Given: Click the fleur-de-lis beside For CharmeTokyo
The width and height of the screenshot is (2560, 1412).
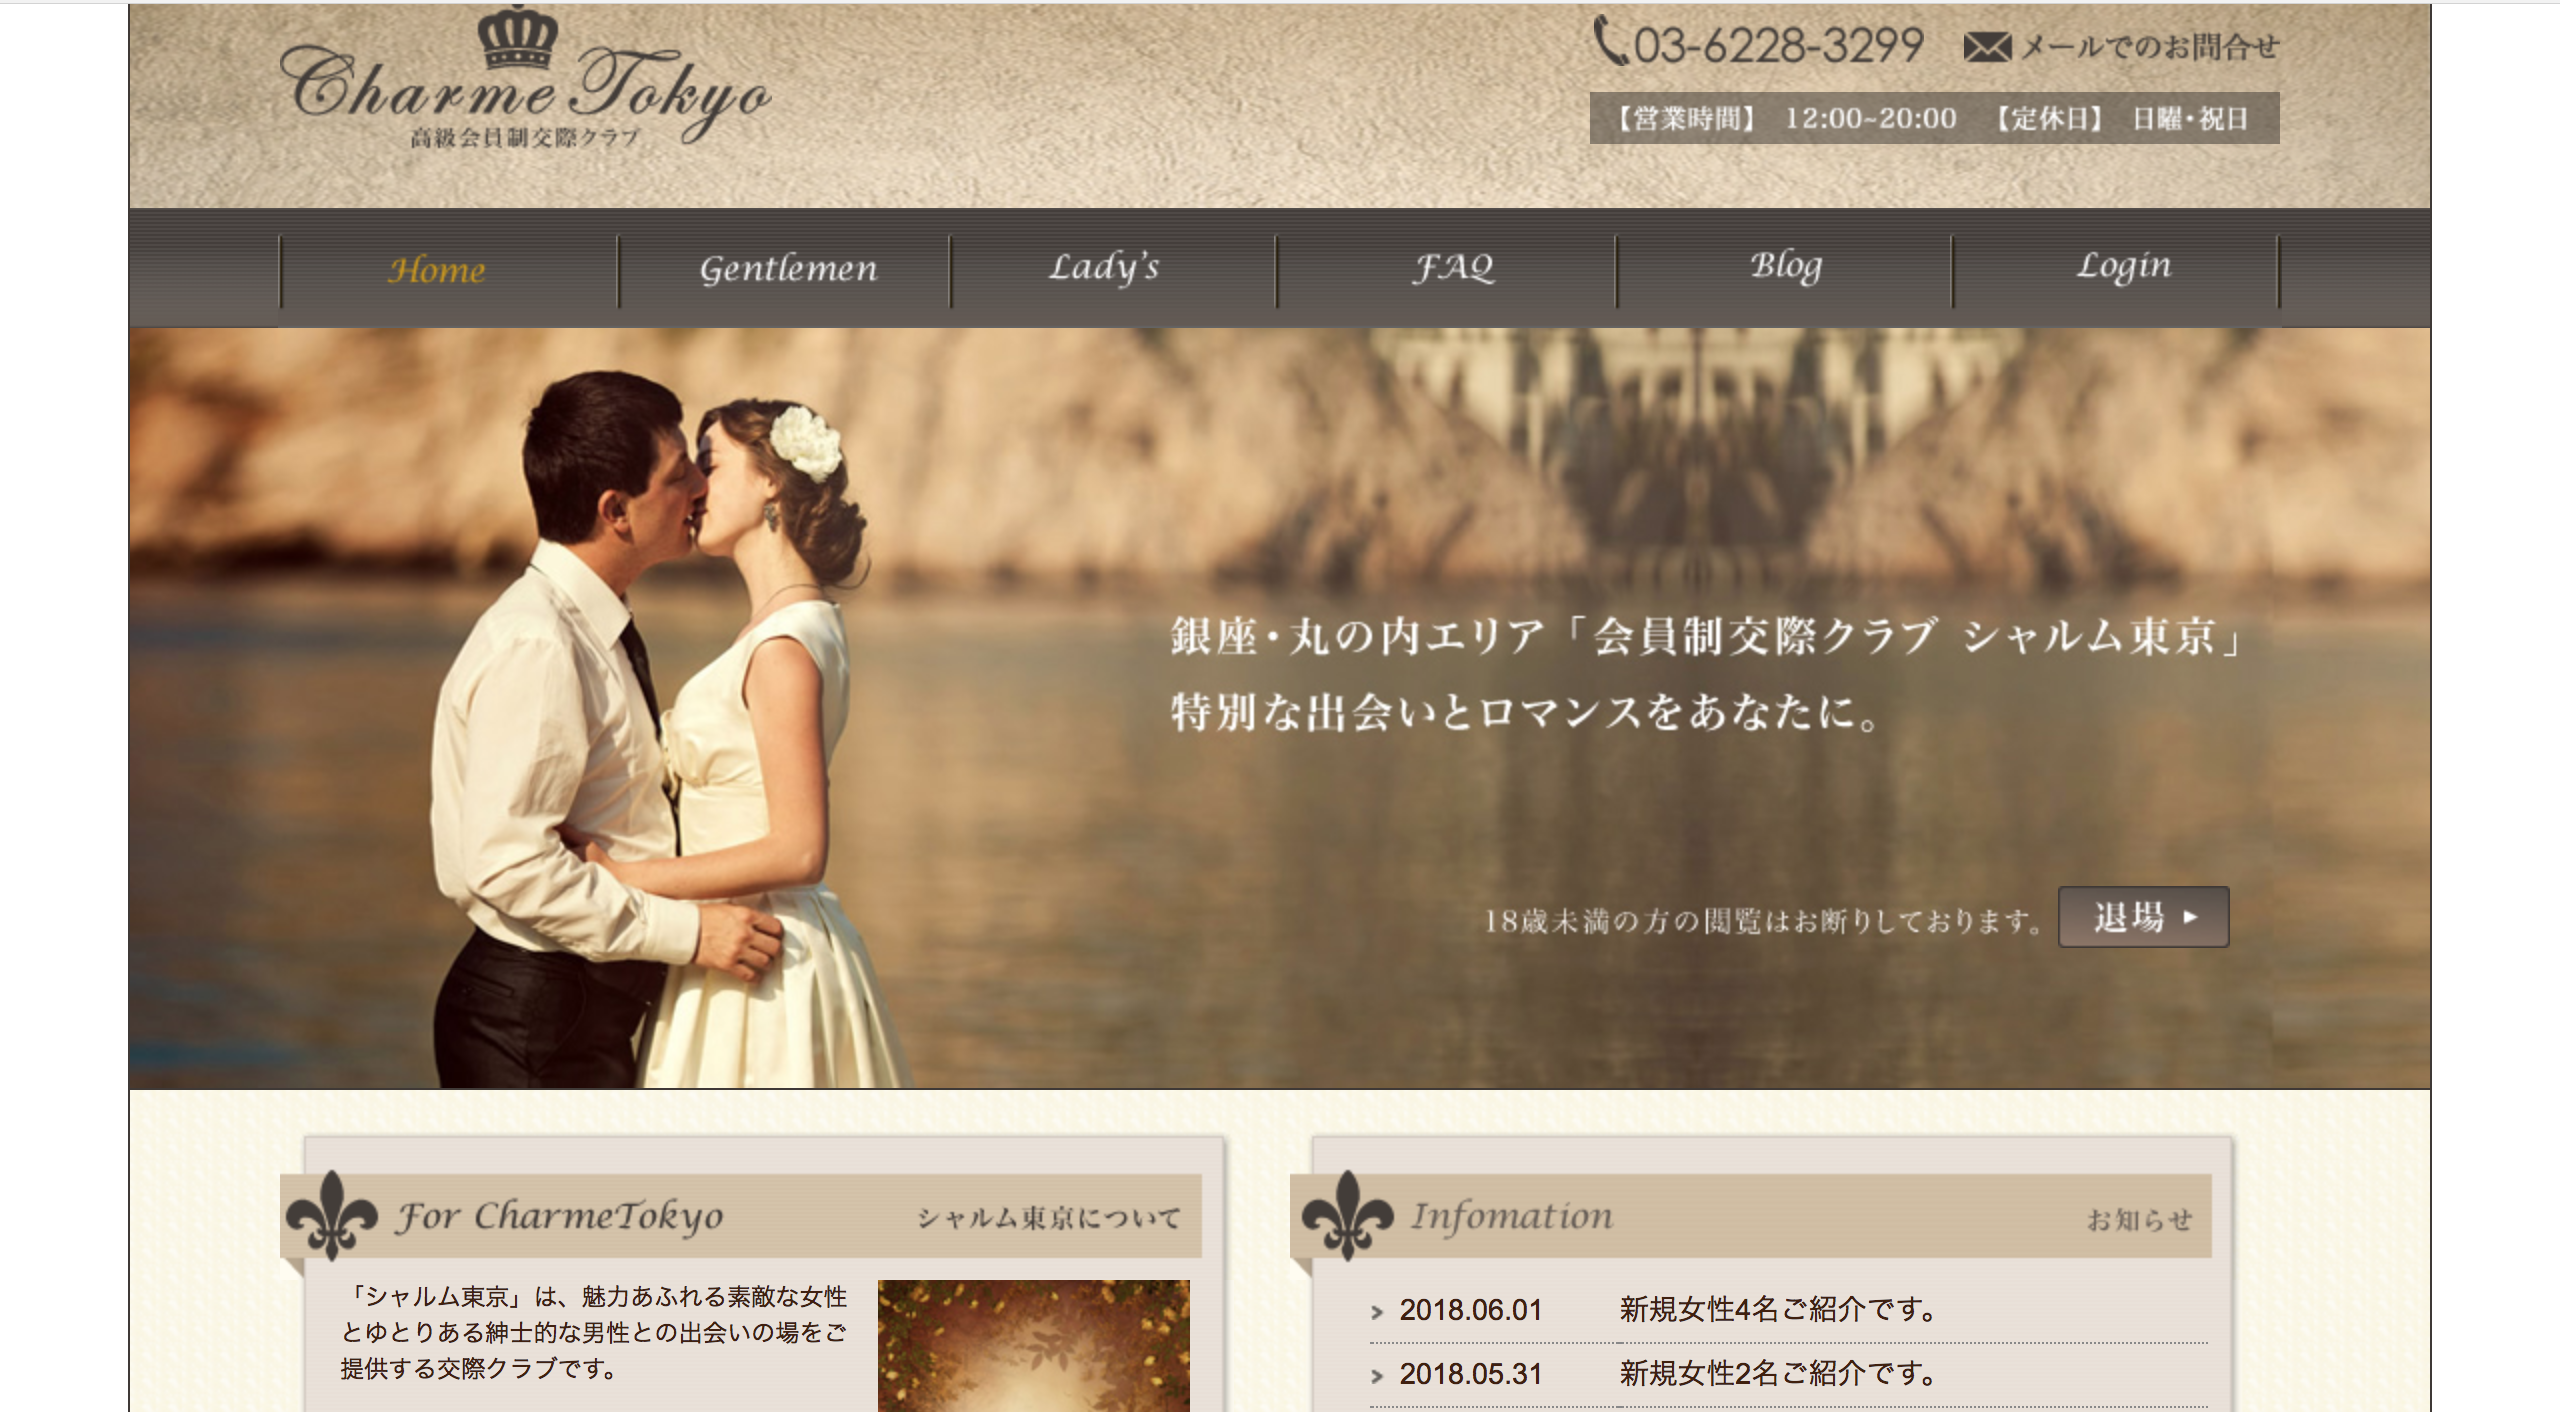Looking at the screenshot, I should click(x=332, y=1214).
